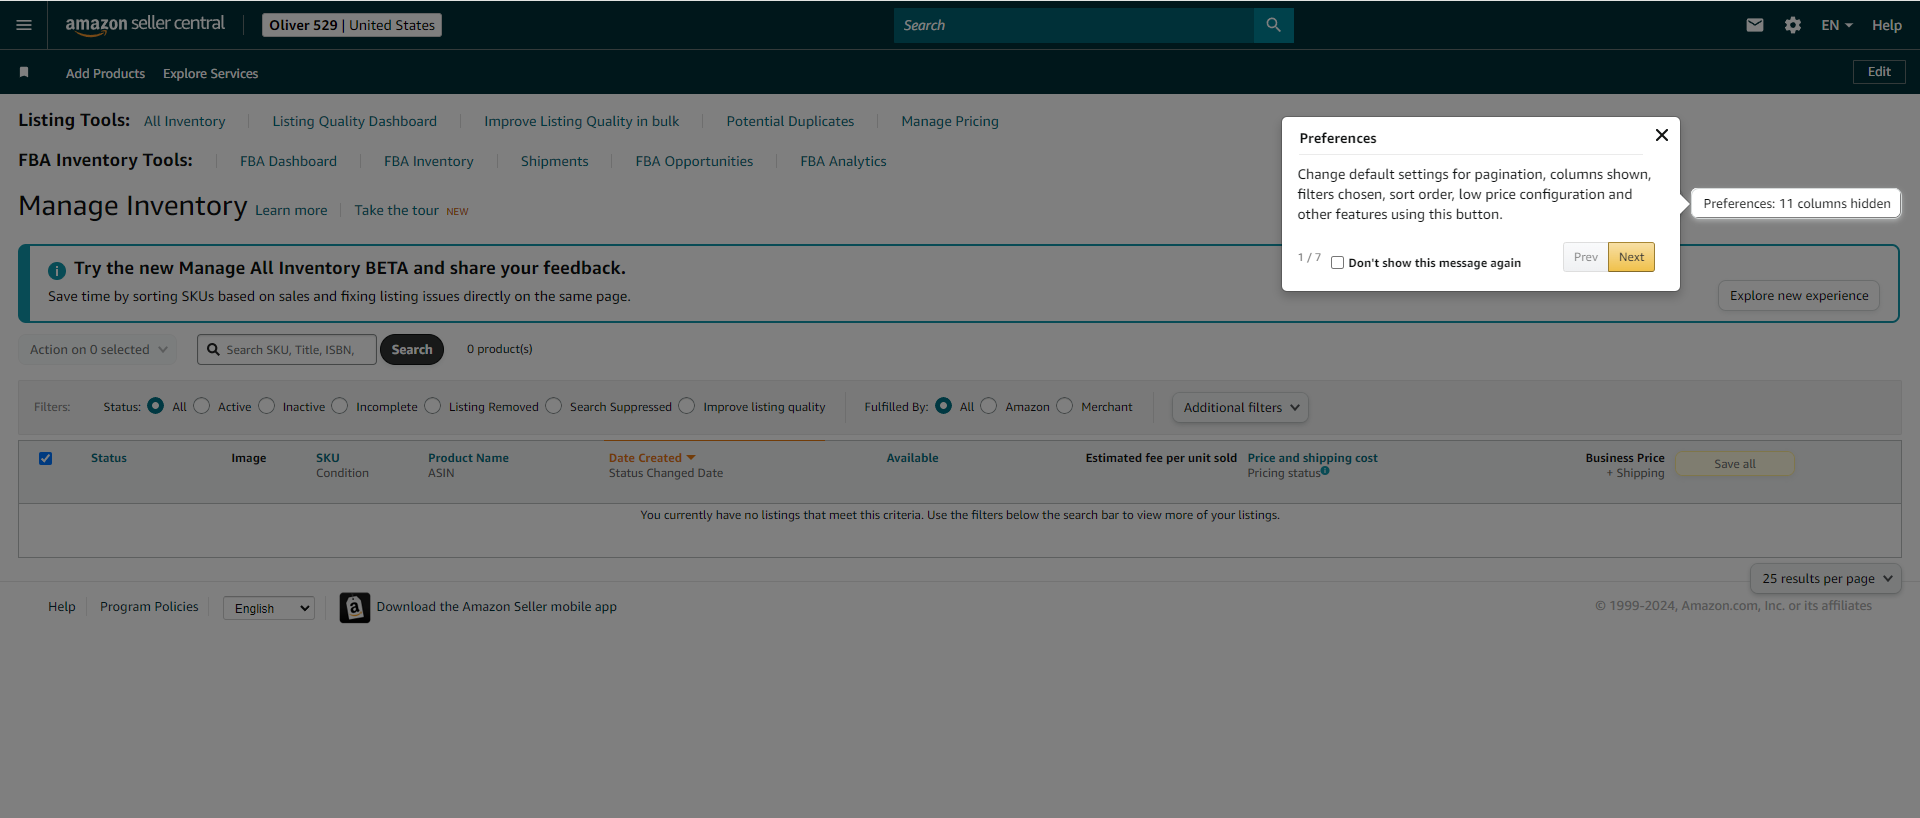Click 'Take the tour' link

click(396, 210)
